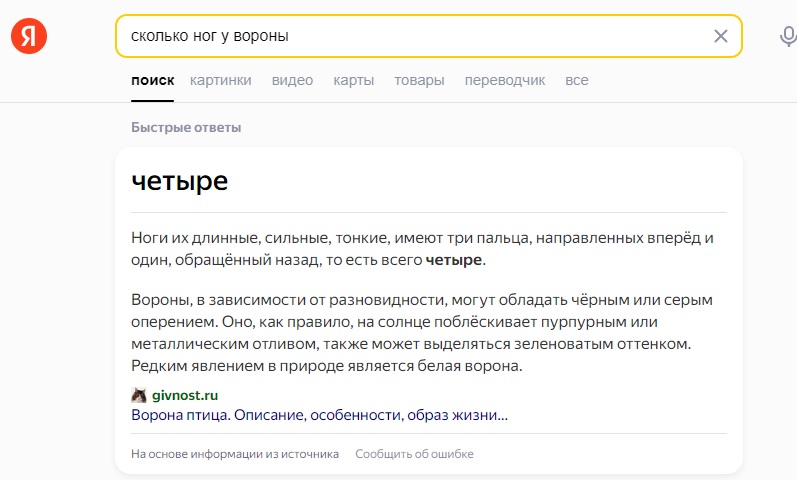Image resolution: width=797 pixels, height=480 pixels.
Task: Click 'На основе информации из источника' text
Action: point(235,454)
